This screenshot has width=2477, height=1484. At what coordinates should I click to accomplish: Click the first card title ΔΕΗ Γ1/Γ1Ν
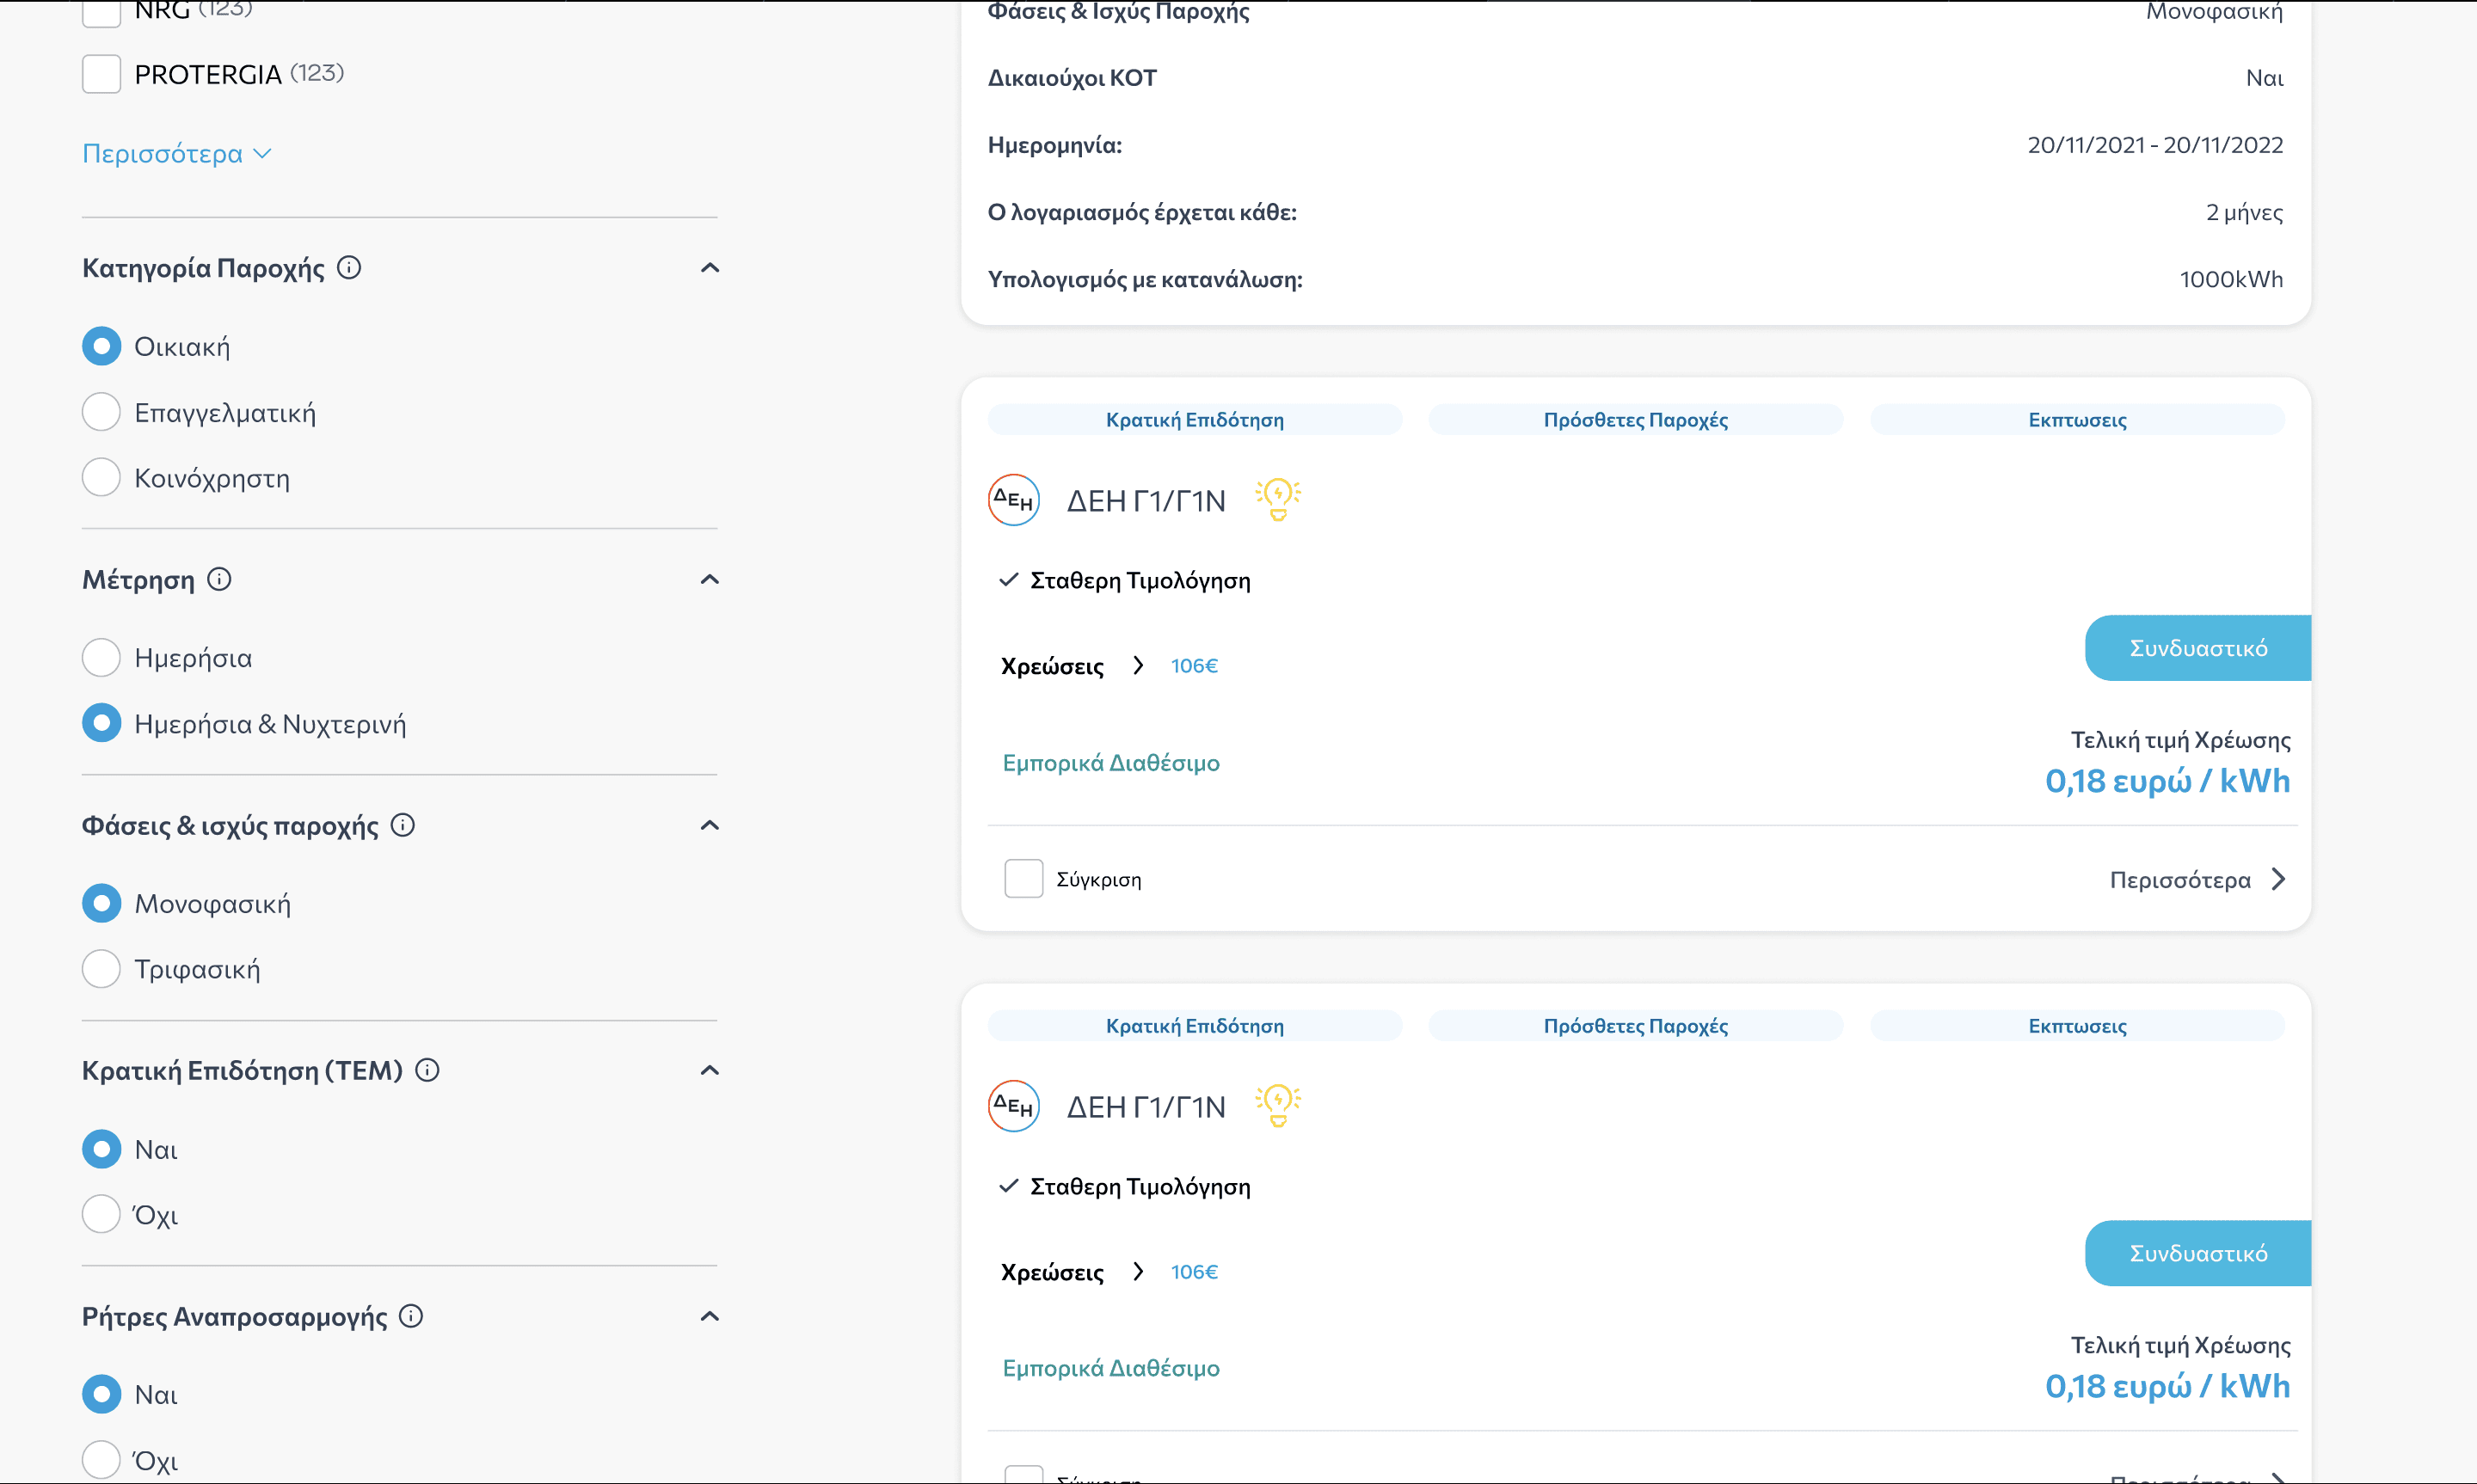[x=1146, y=501]
